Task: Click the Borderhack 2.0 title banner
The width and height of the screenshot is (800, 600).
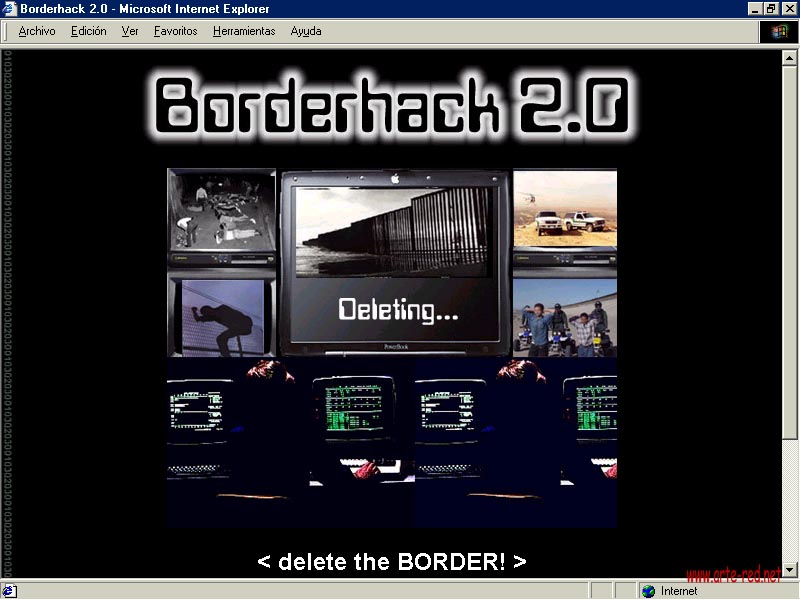Action: click(x=392, y=105)
